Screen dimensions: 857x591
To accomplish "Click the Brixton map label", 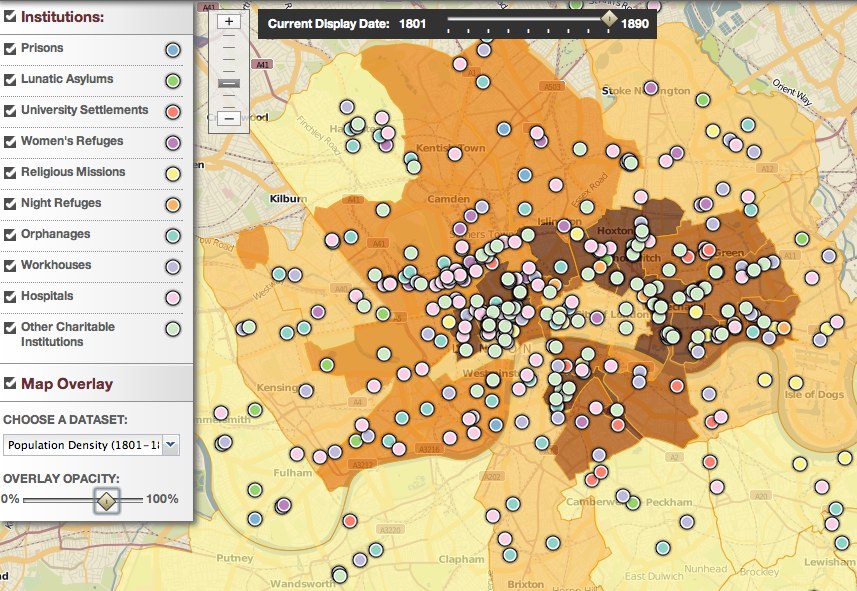I will point(525,584).
